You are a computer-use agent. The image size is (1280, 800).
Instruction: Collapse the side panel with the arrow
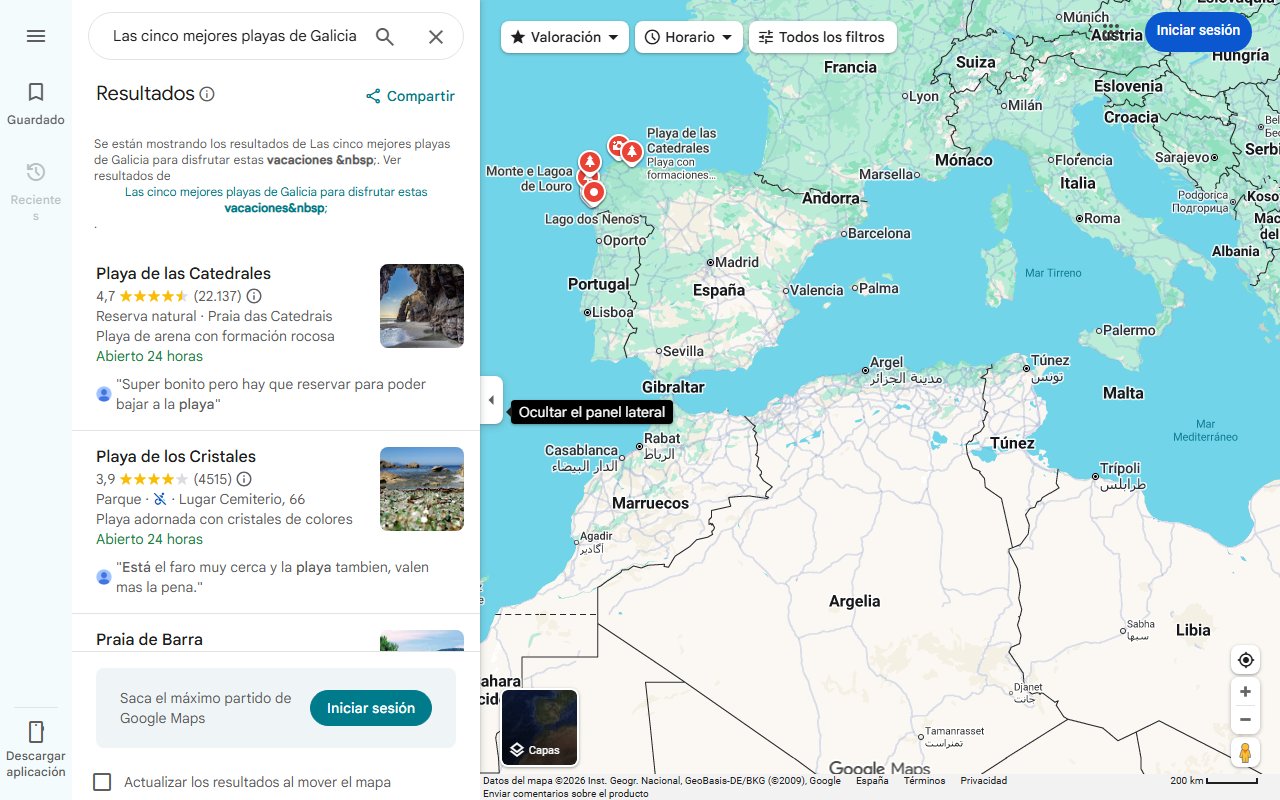point(491,399)
